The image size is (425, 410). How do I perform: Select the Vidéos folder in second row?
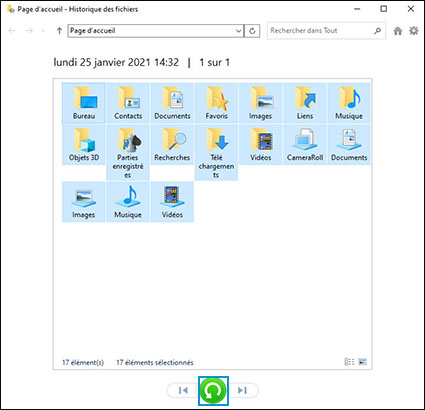tap(260, 145)
